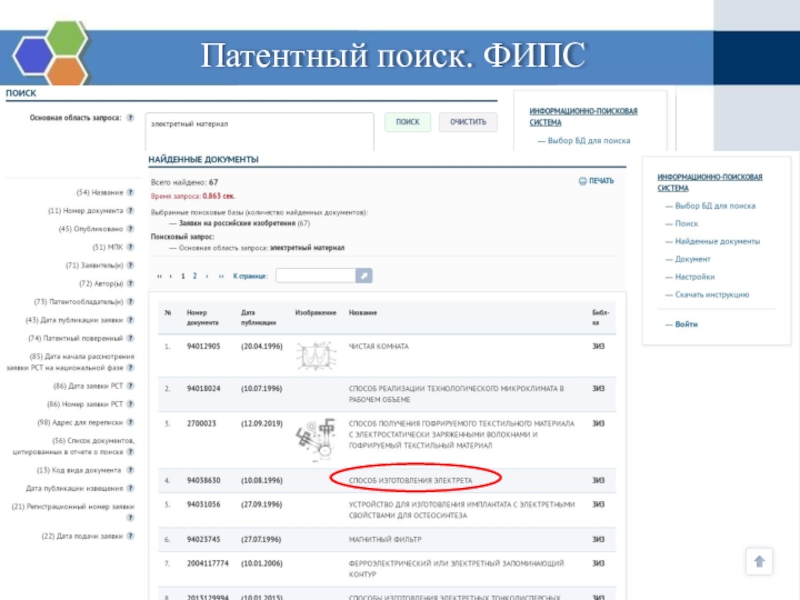Image resolution: width=800 pixels, height=600 pixels.
Task: Click the Войти login link
Action: [686, 324]
